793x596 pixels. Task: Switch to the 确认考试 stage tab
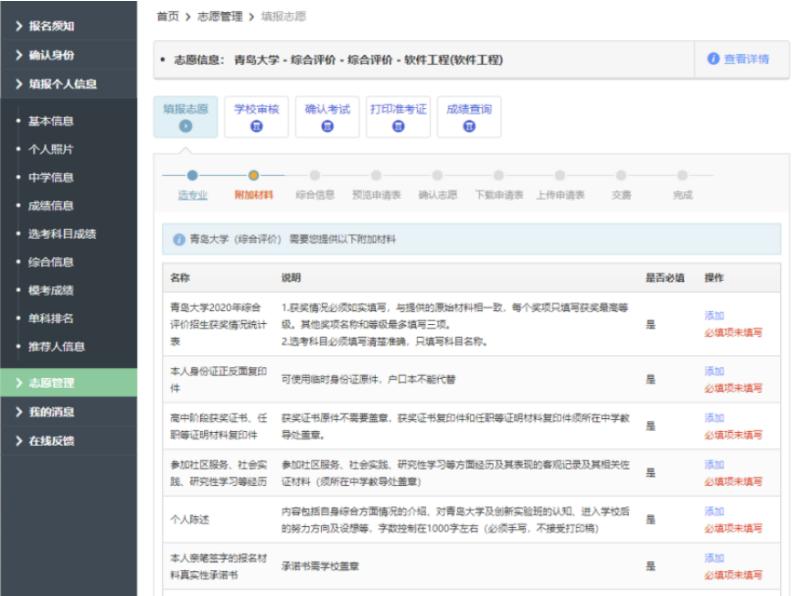[327, 117]
